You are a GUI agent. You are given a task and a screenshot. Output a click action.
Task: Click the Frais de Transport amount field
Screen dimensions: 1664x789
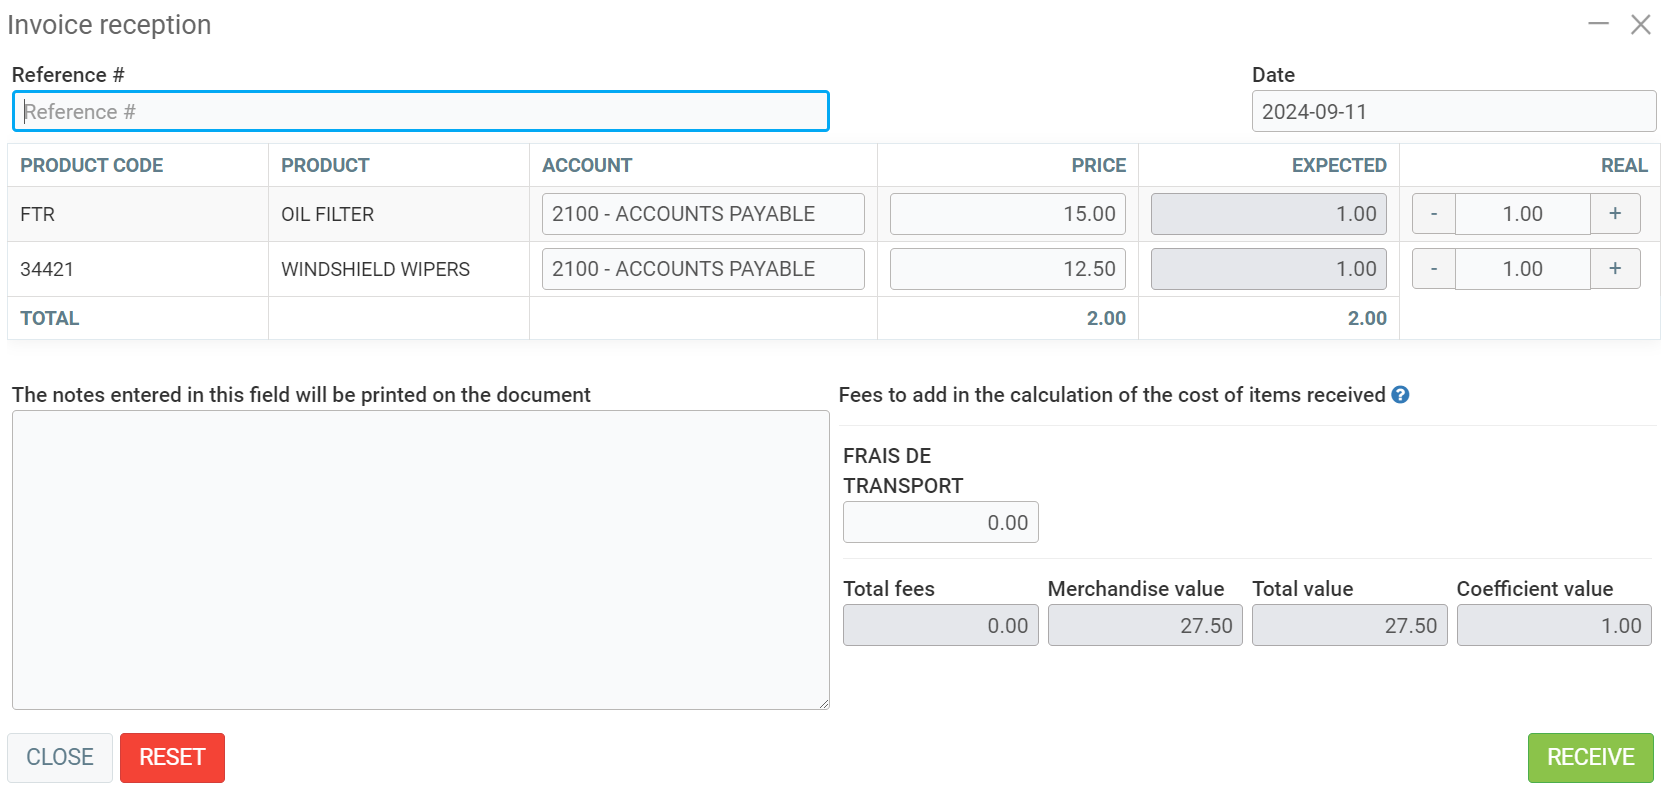[x=940, y=522]
